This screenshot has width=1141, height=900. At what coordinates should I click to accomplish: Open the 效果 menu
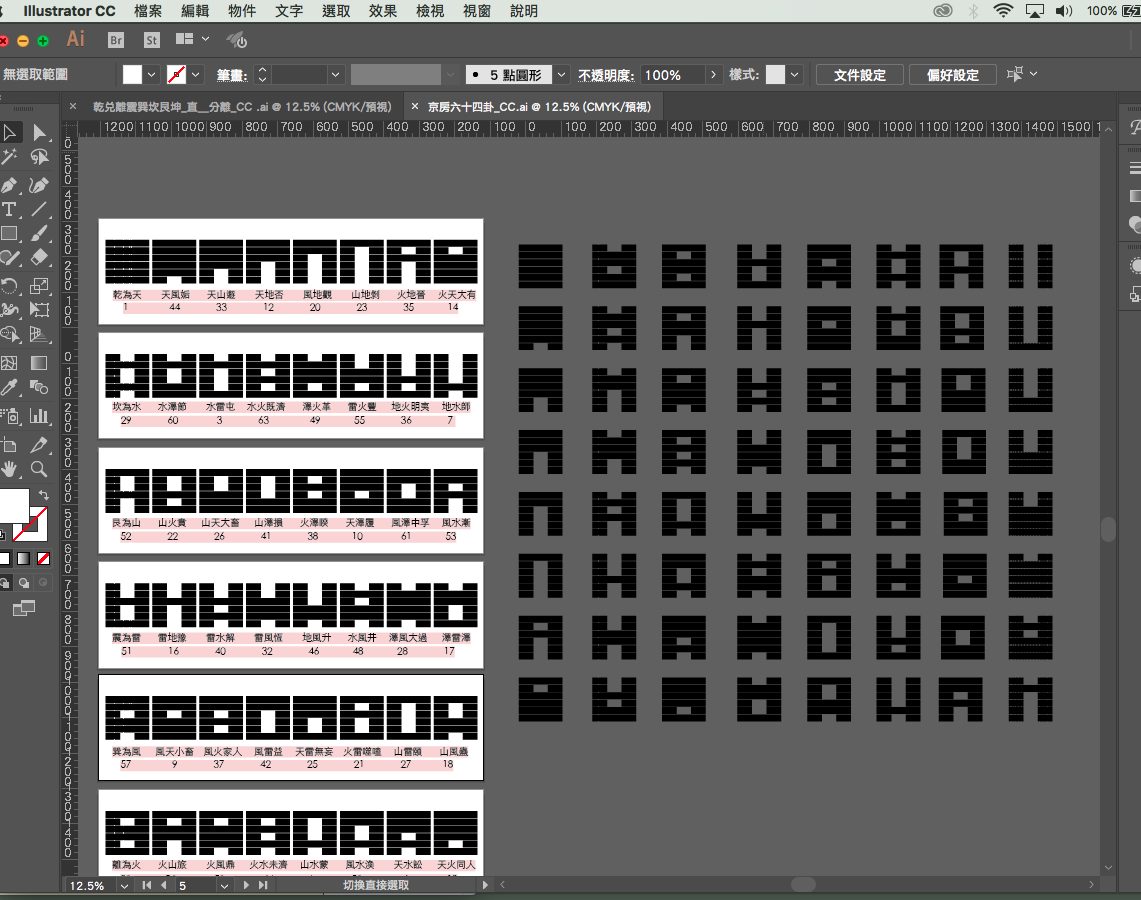point(383,11)
